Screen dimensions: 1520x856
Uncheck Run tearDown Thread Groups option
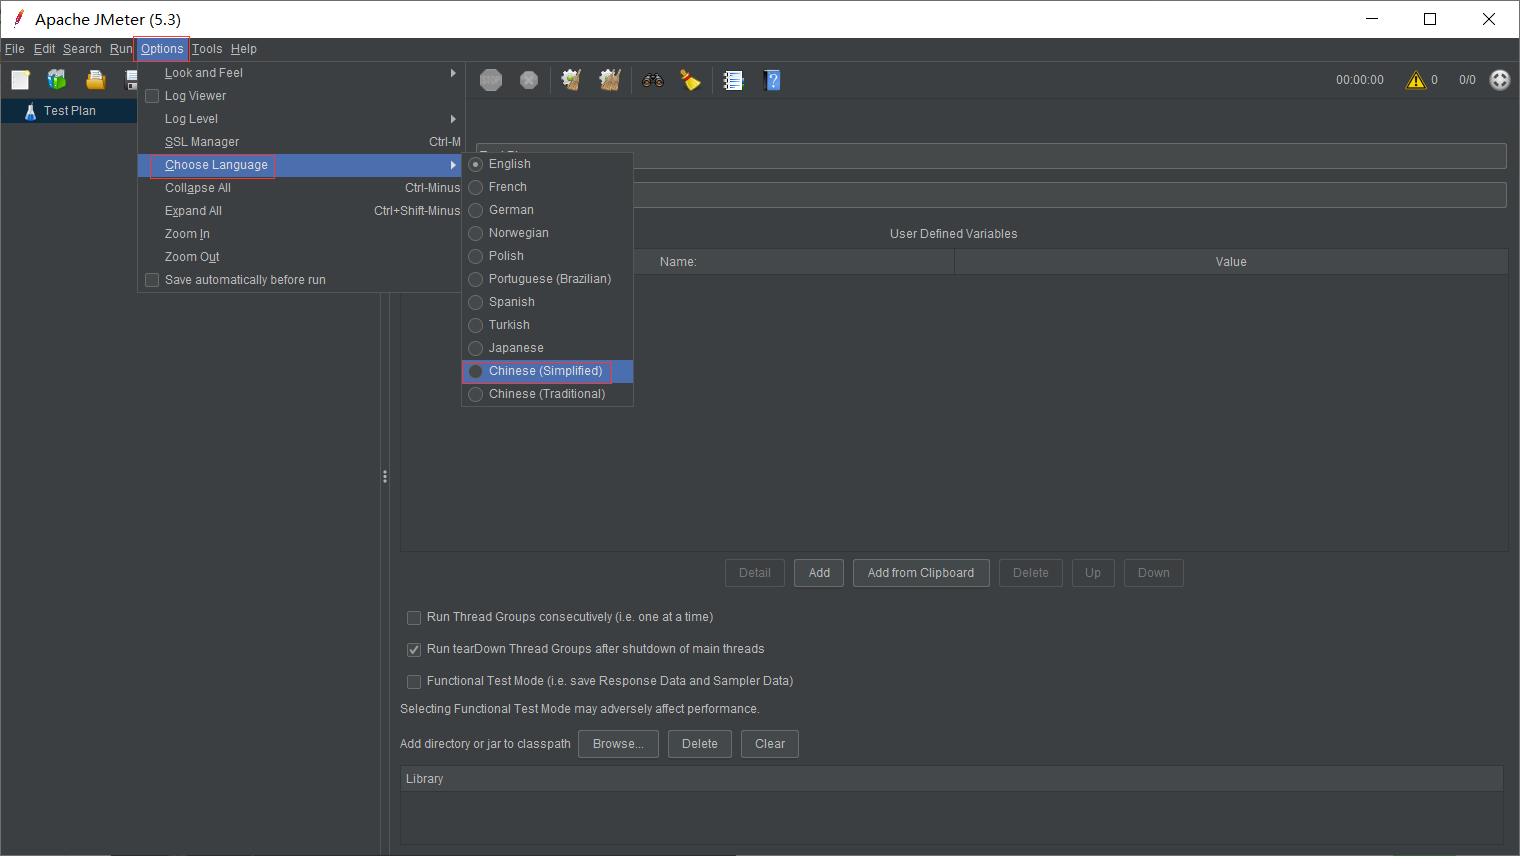414,650
